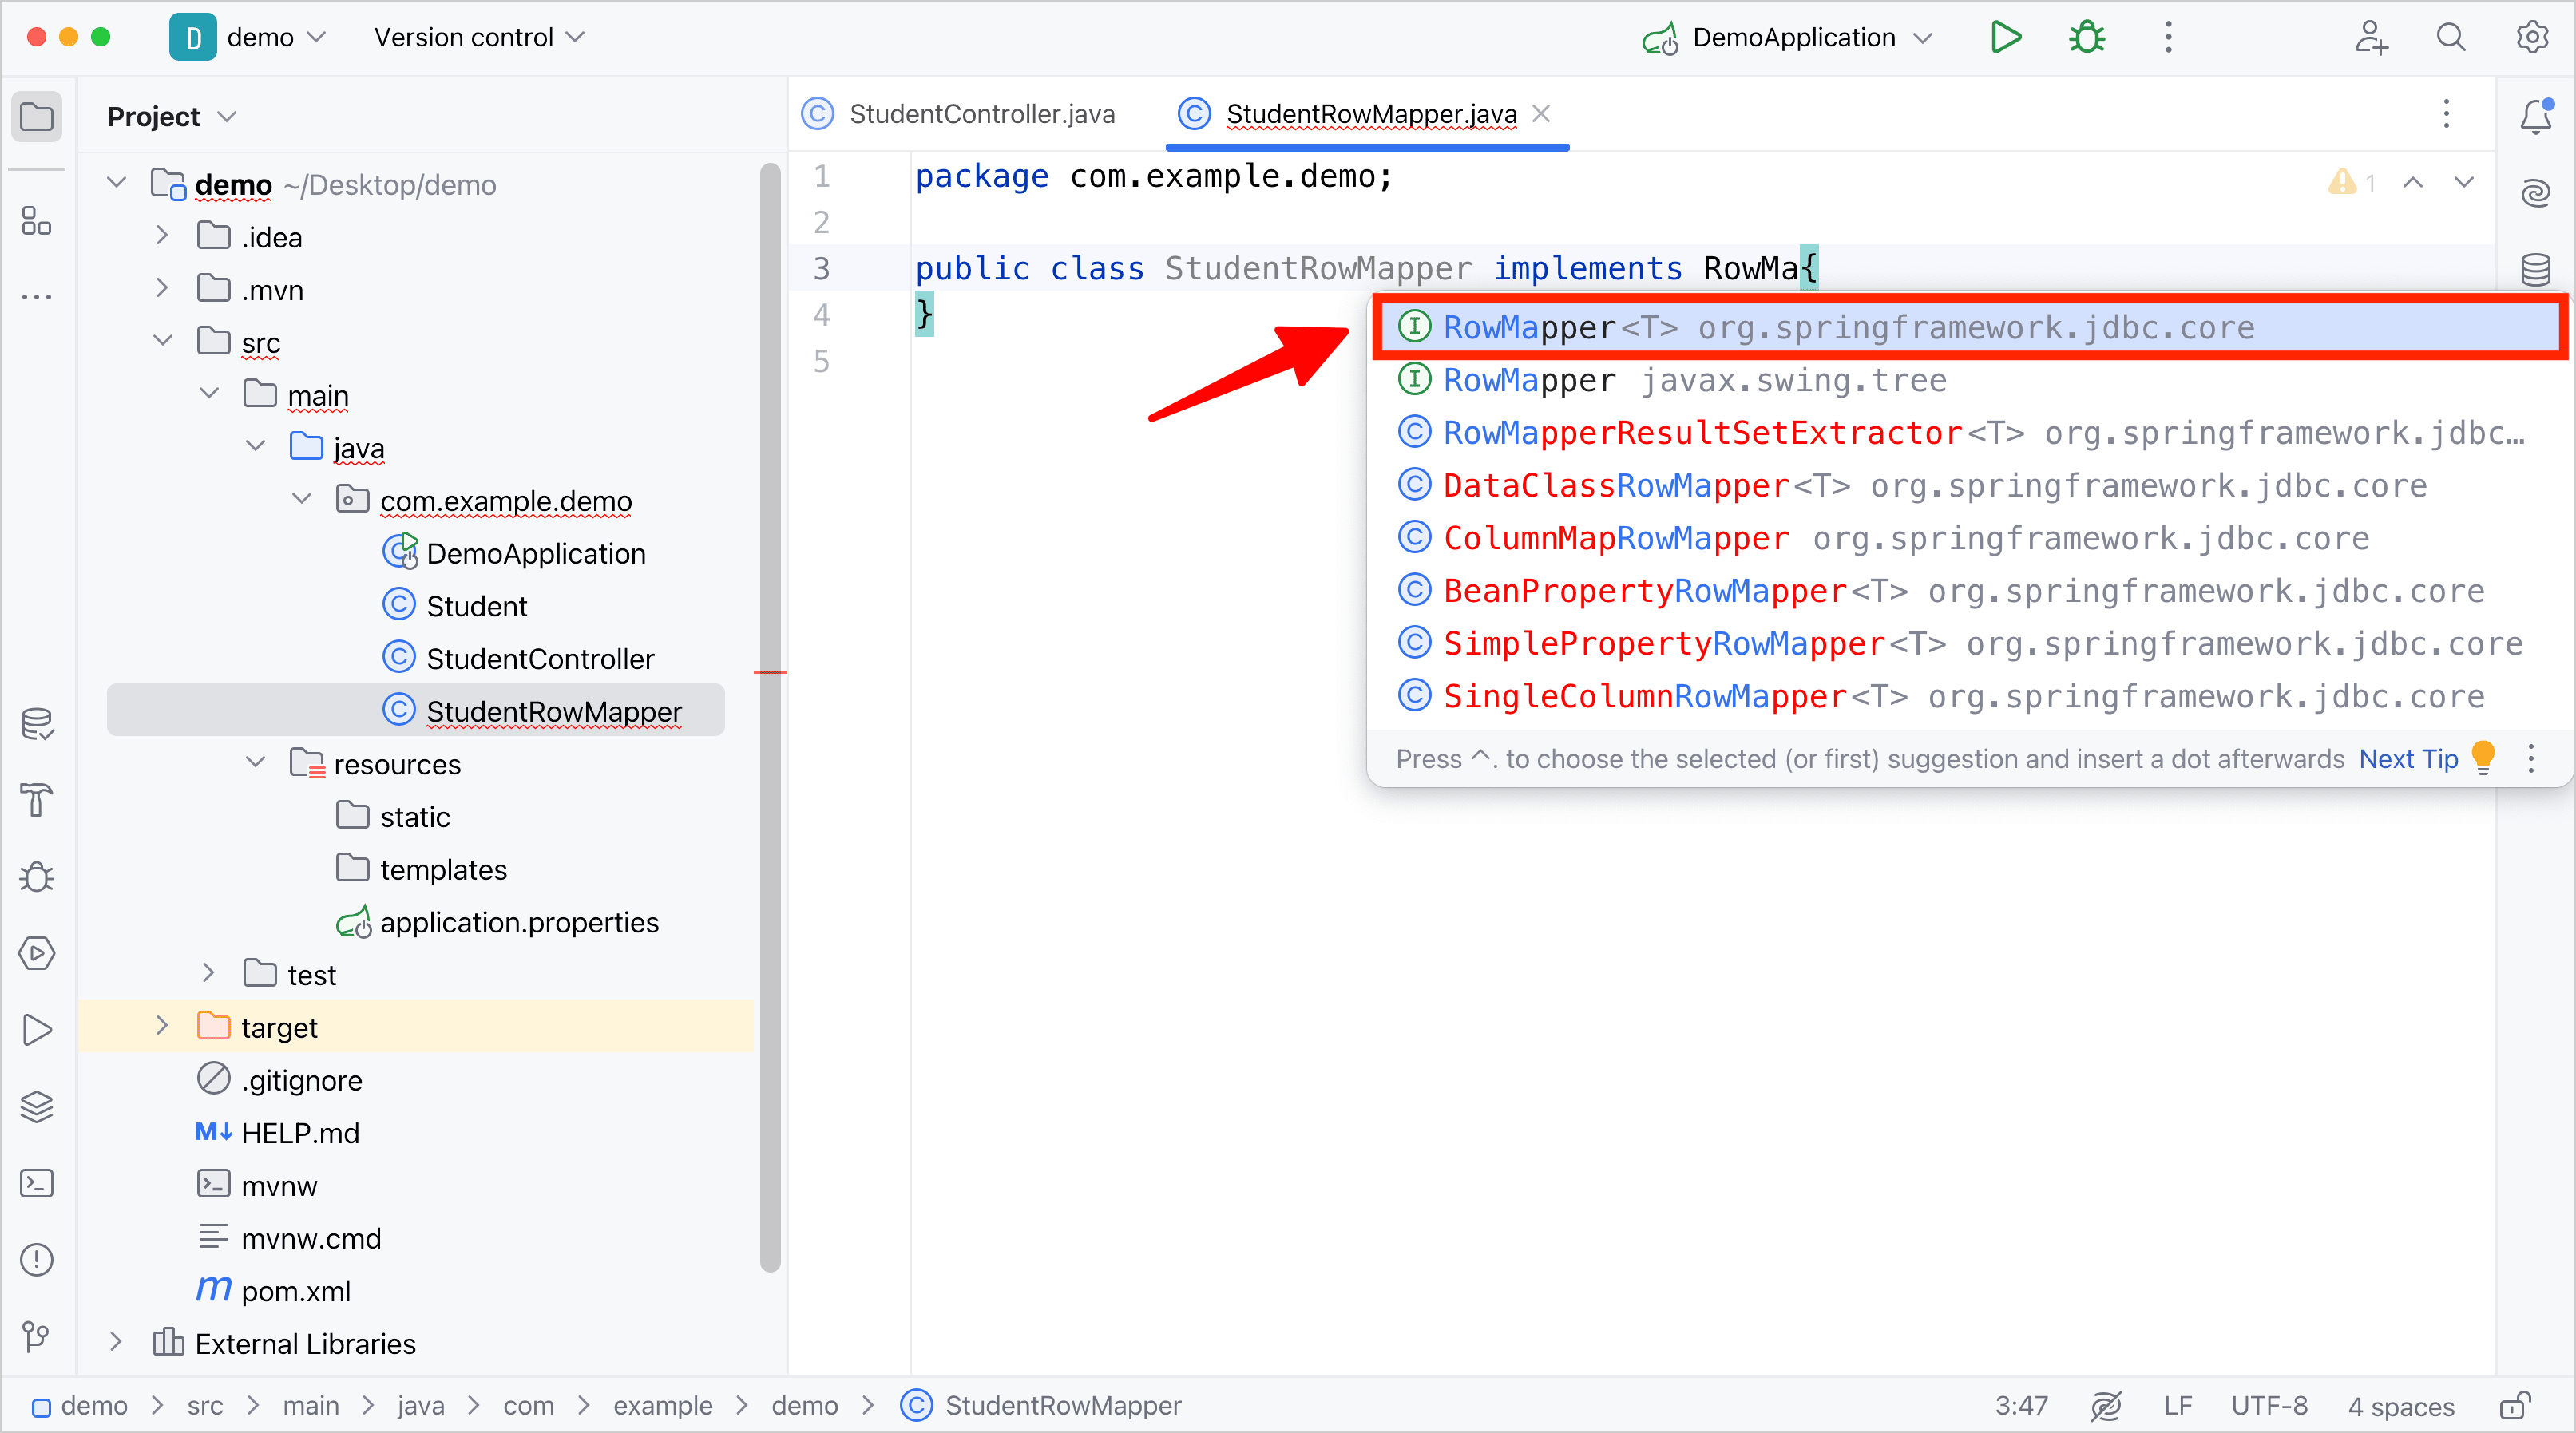Choose RowMapperResultSetExtractor<T> suggestion

pyautogui.click(x=1969, y=433)
